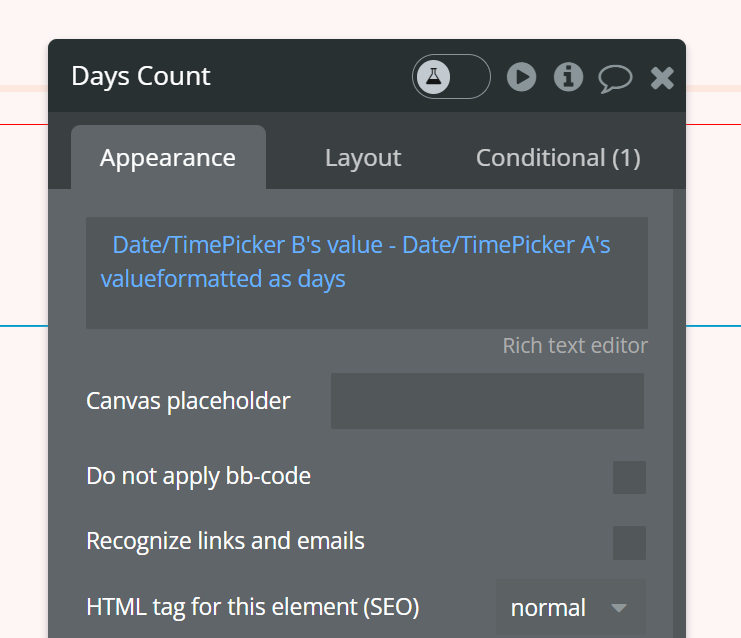Close the Days Count property panel
Screen dimensions: 741x638
coord(662,78)
